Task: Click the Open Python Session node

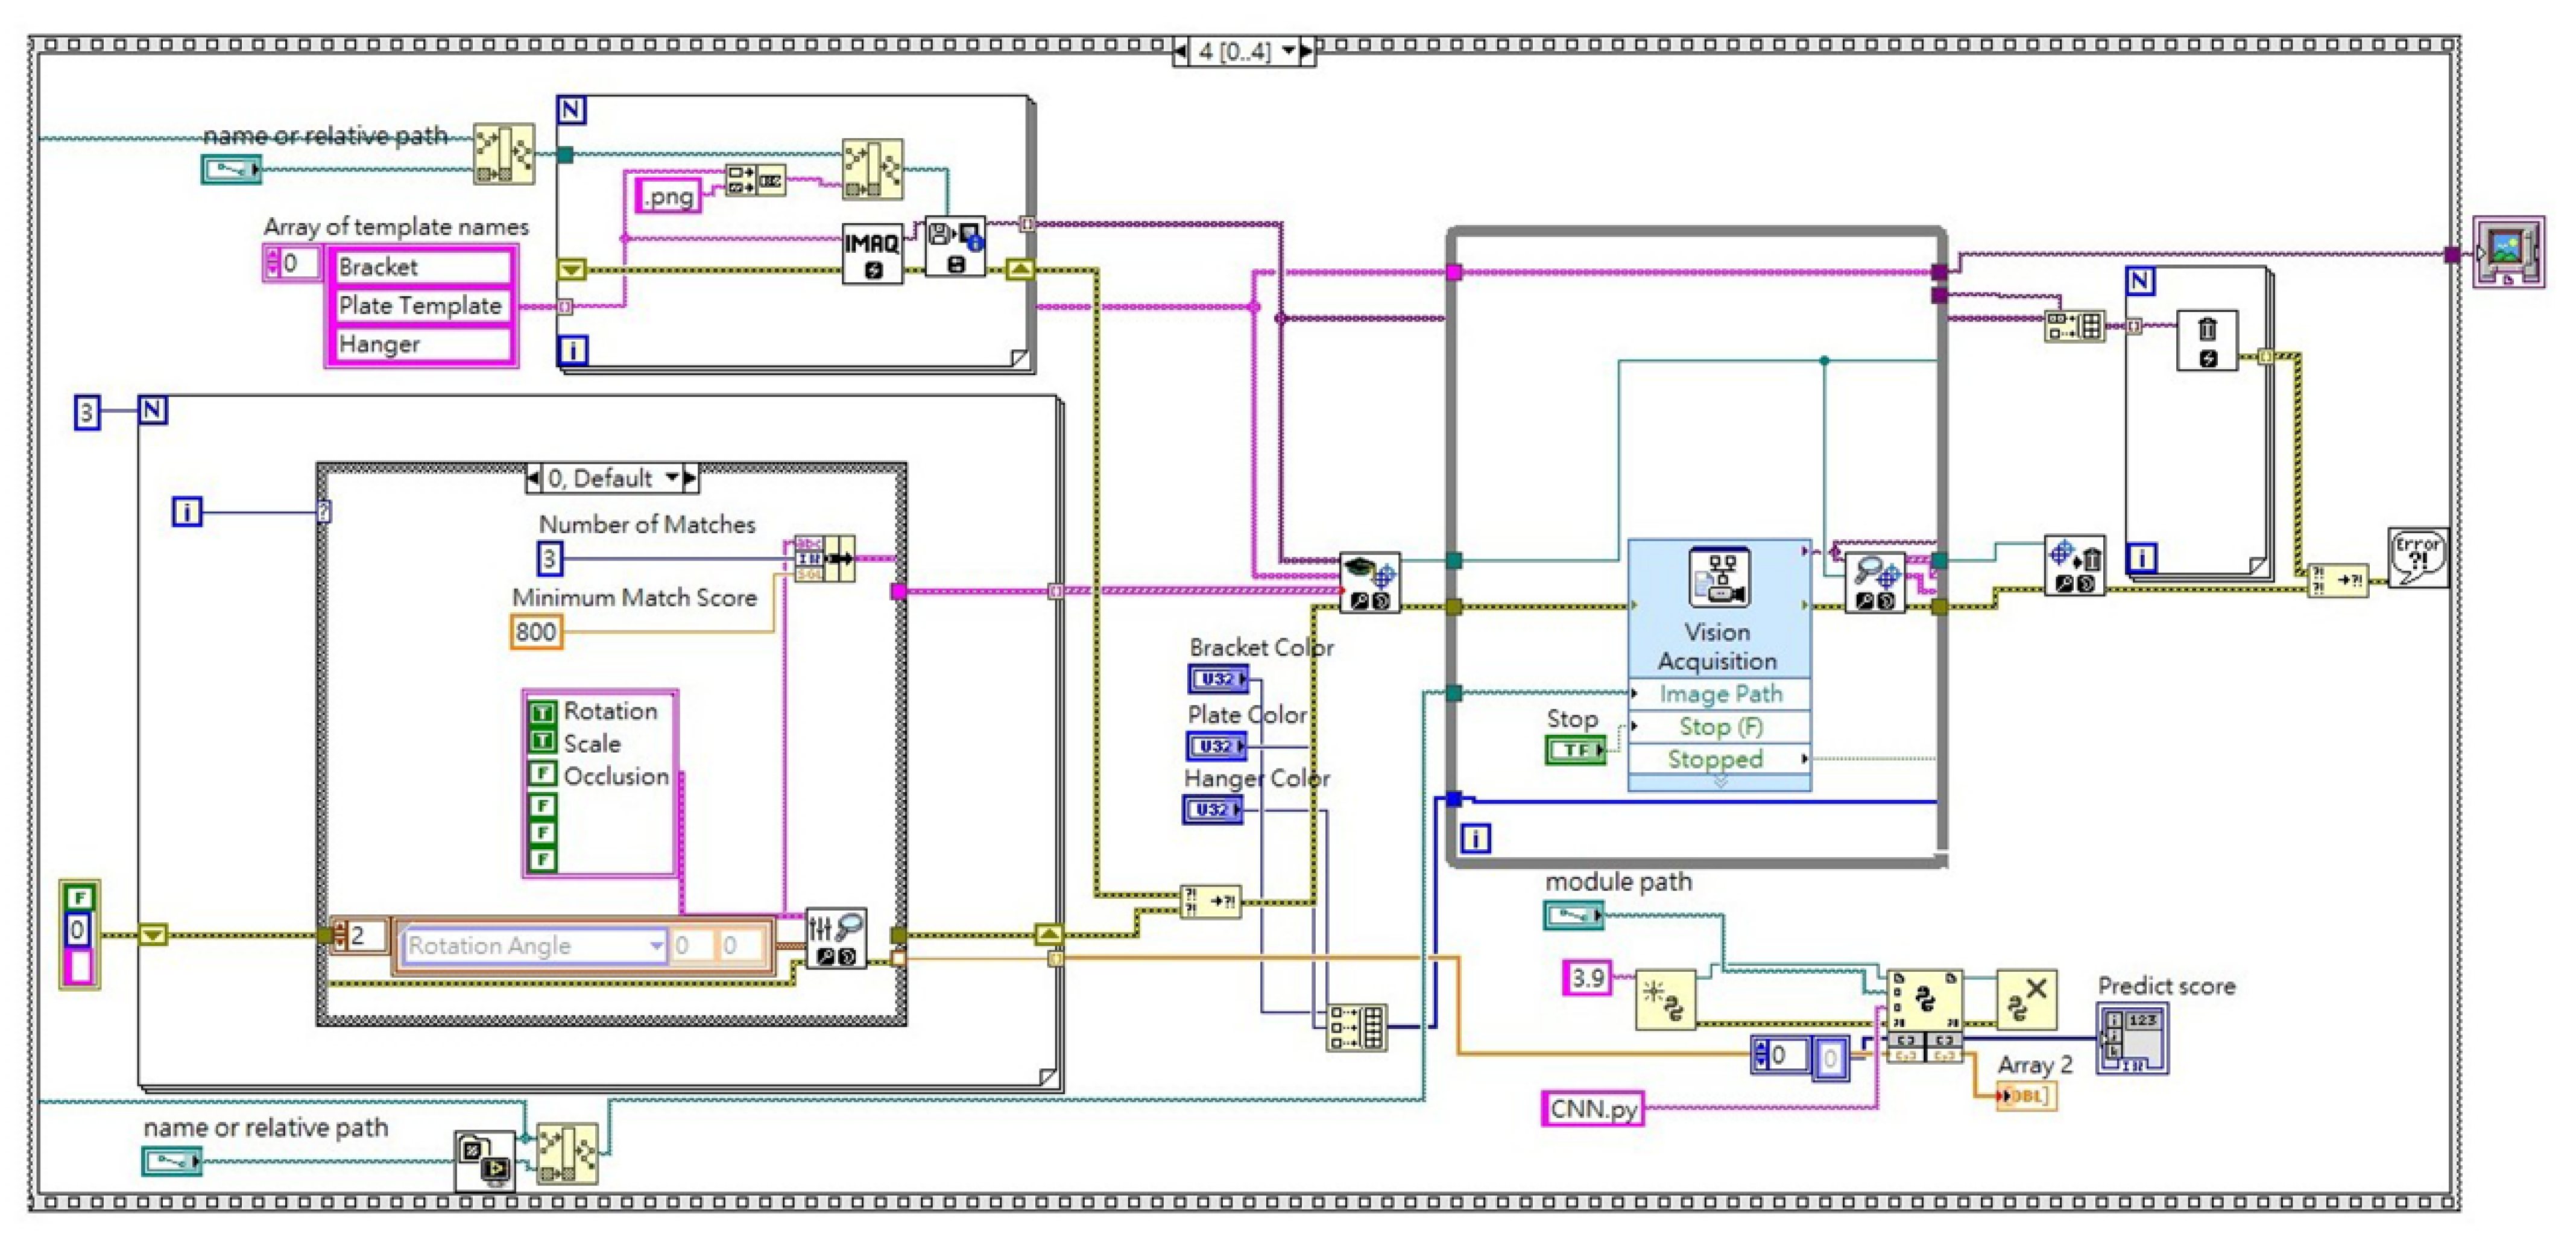Action: pyautogui.click(x=1665, y=999)
